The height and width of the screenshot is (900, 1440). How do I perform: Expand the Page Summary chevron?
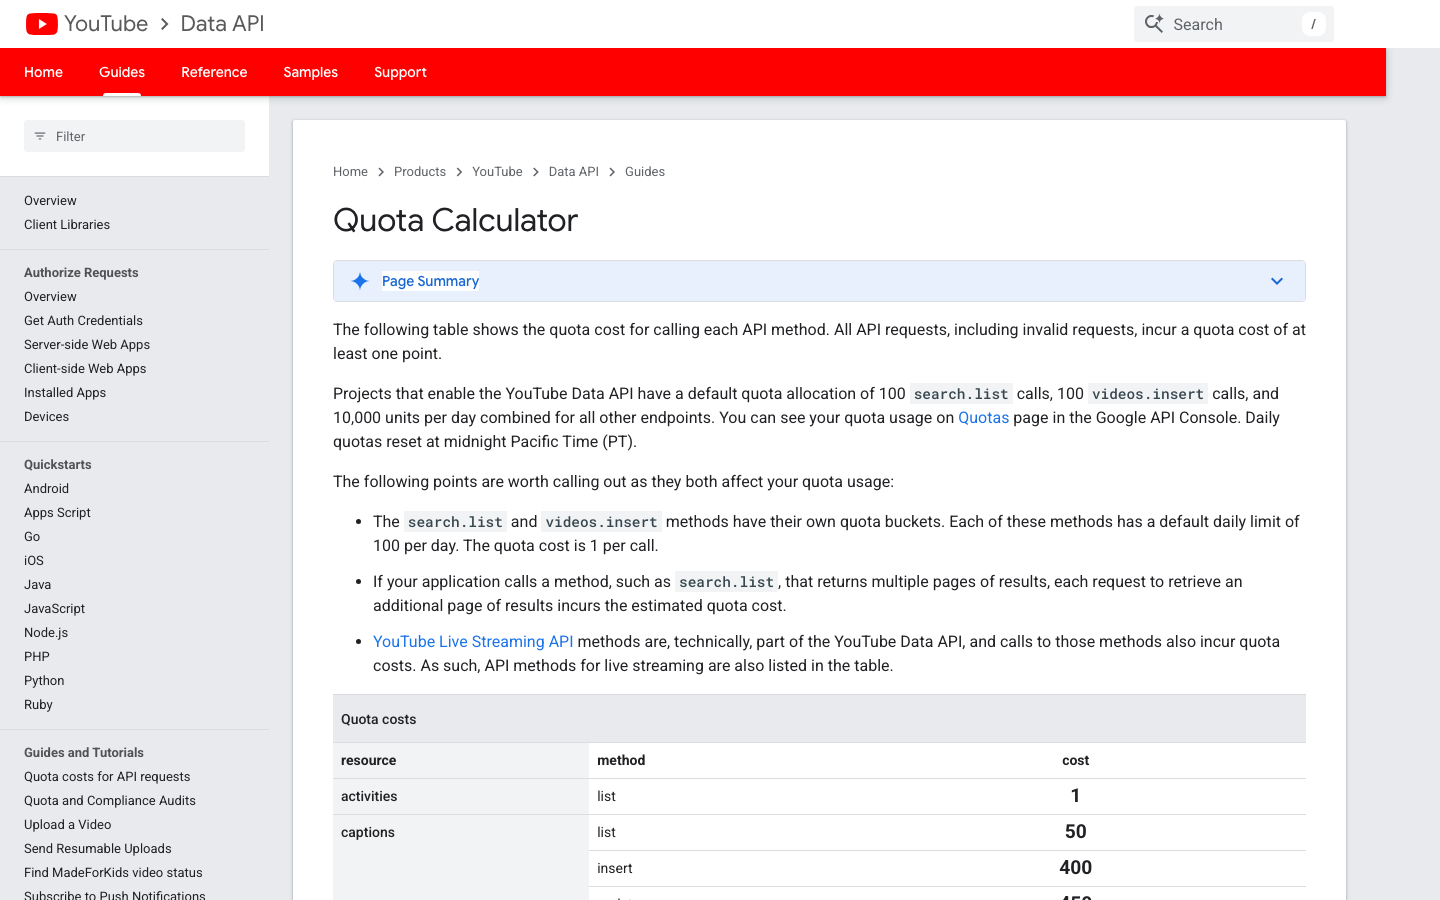click(1277, 281)
